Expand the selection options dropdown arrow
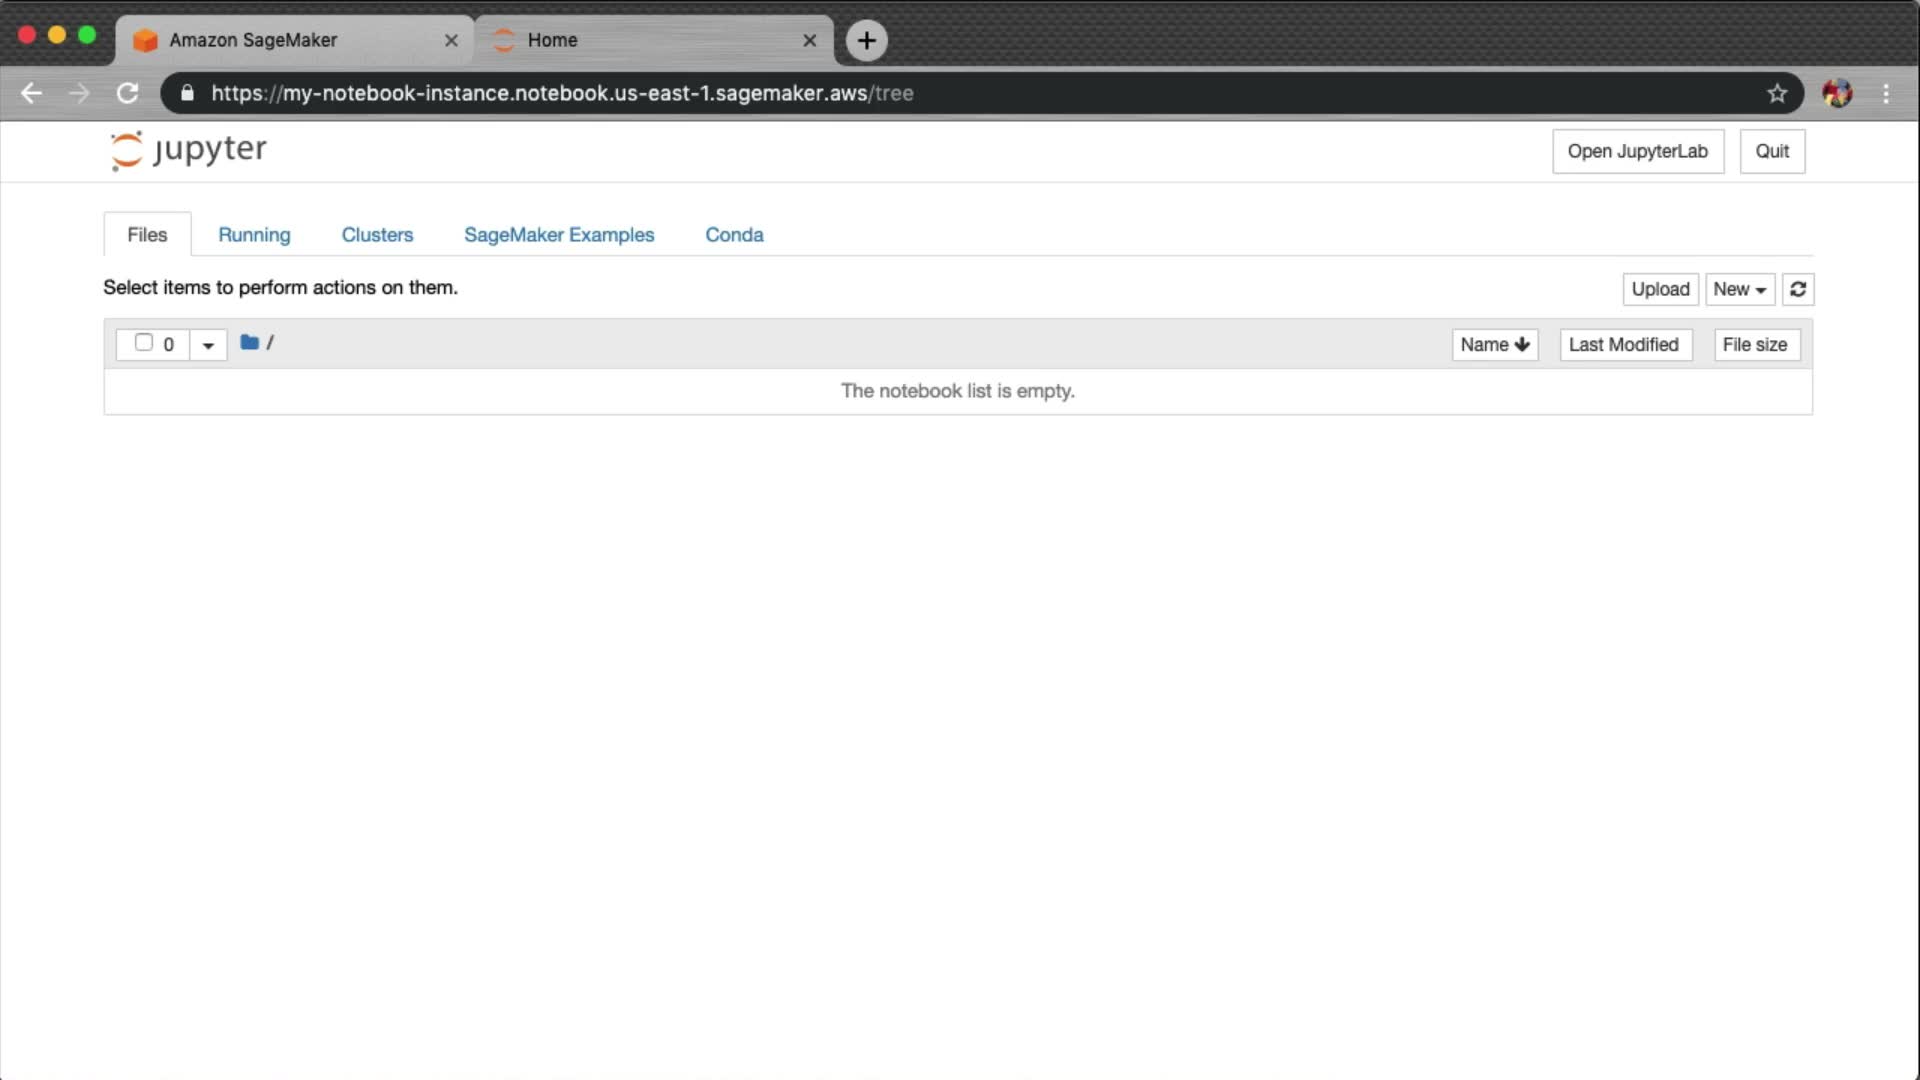This screenshot has height=1080, width=1920. pyautogui.click(x=208, y=345)
